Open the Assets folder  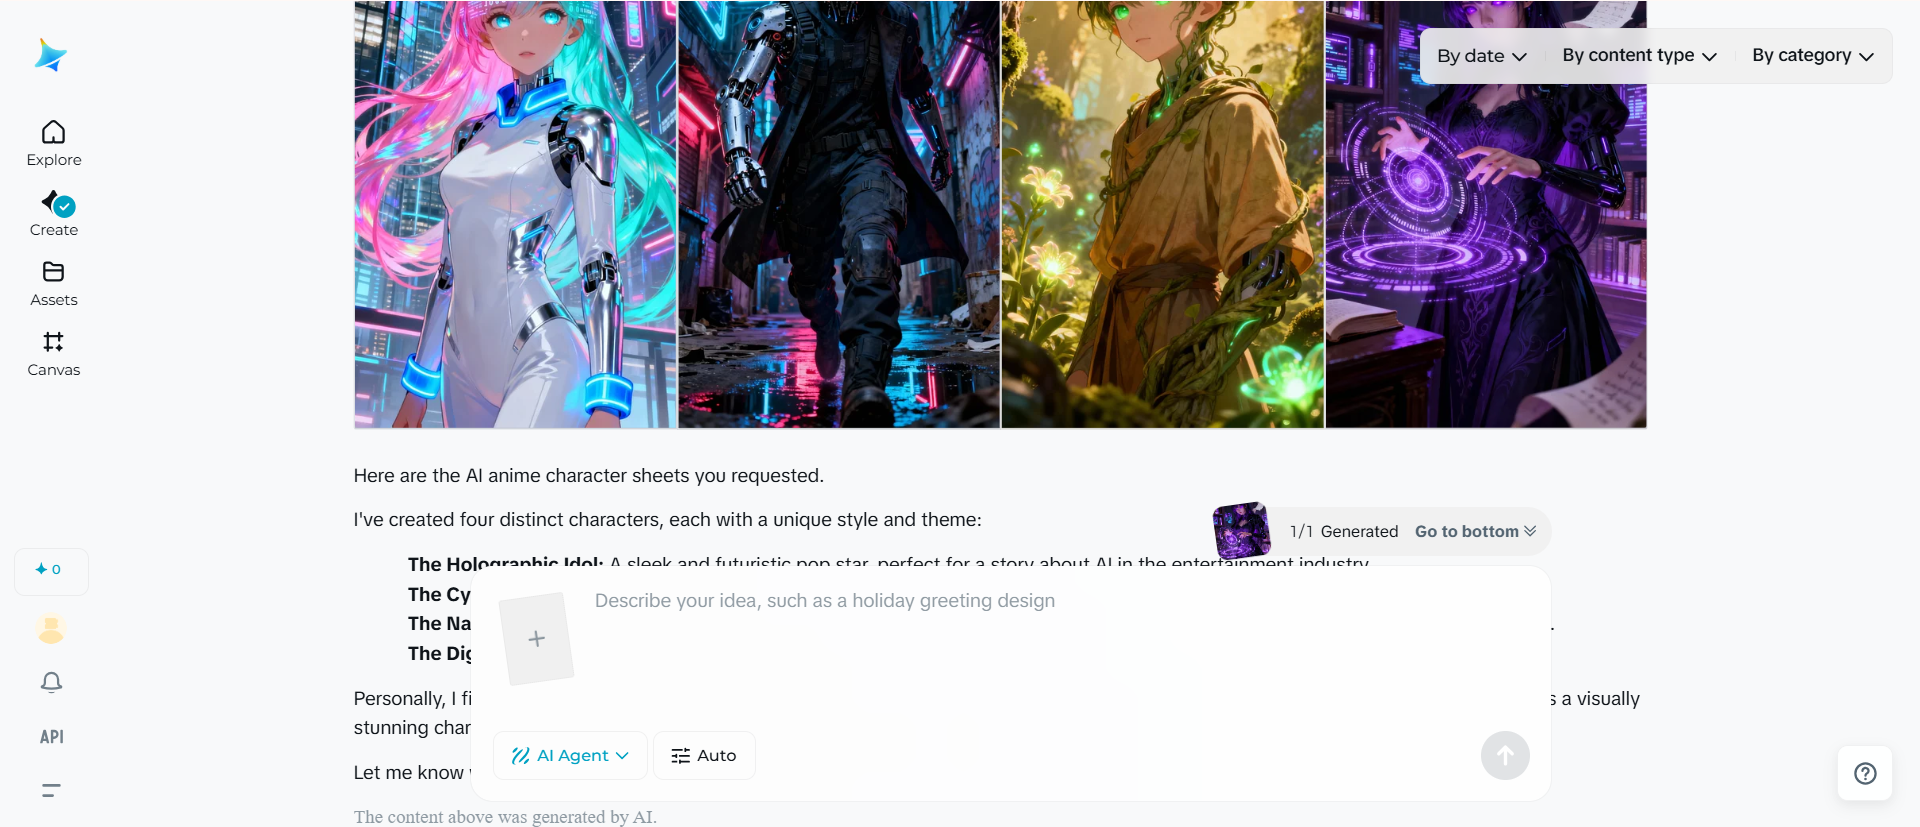point(54,284)
